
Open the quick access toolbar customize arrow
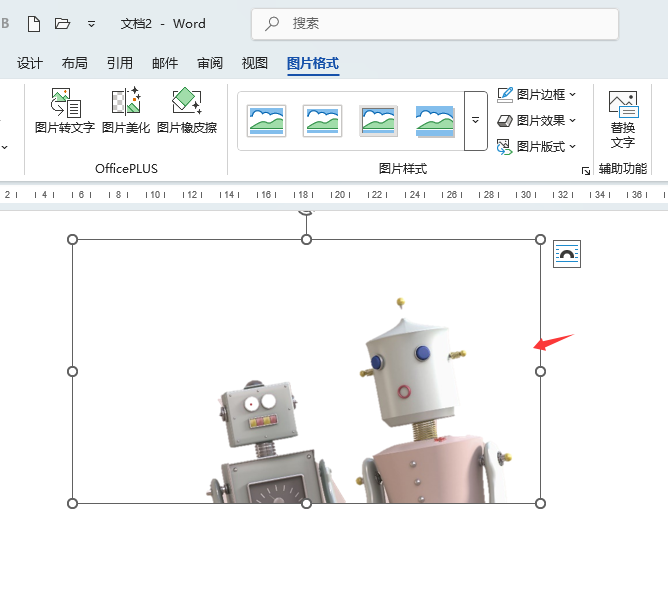tap(91, 23)
